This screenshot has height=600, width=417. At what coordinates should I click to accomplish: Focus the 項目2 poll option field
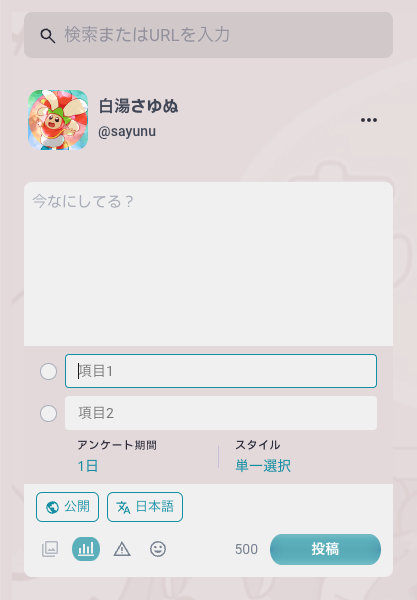[x=221, y=413]
